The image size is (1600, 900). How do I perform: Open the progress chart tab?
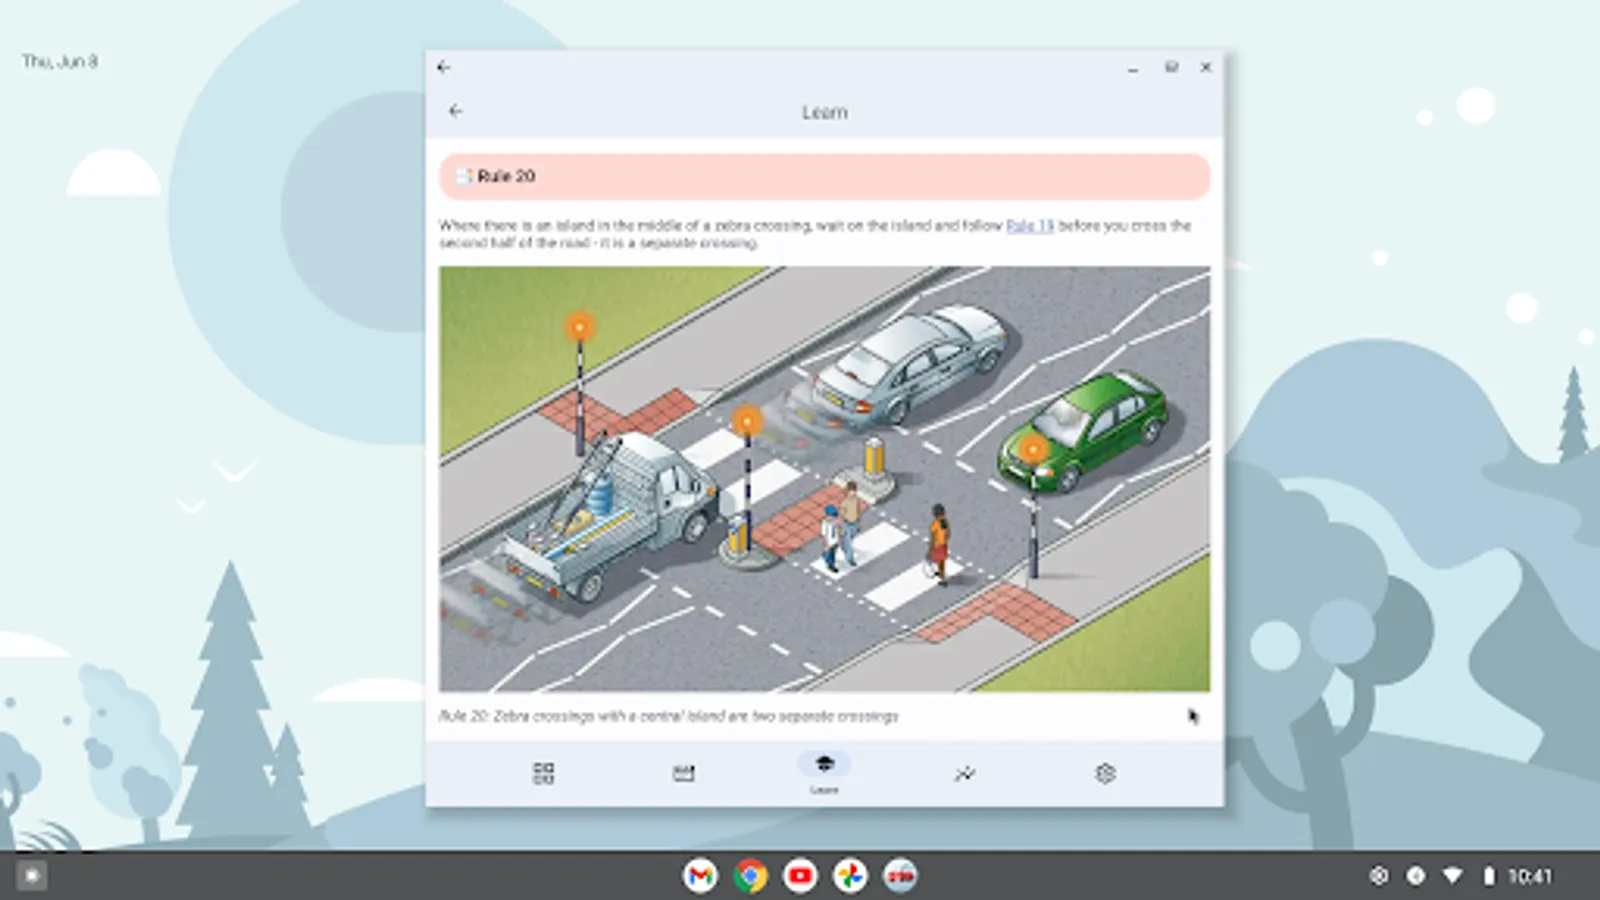[965, 773]
